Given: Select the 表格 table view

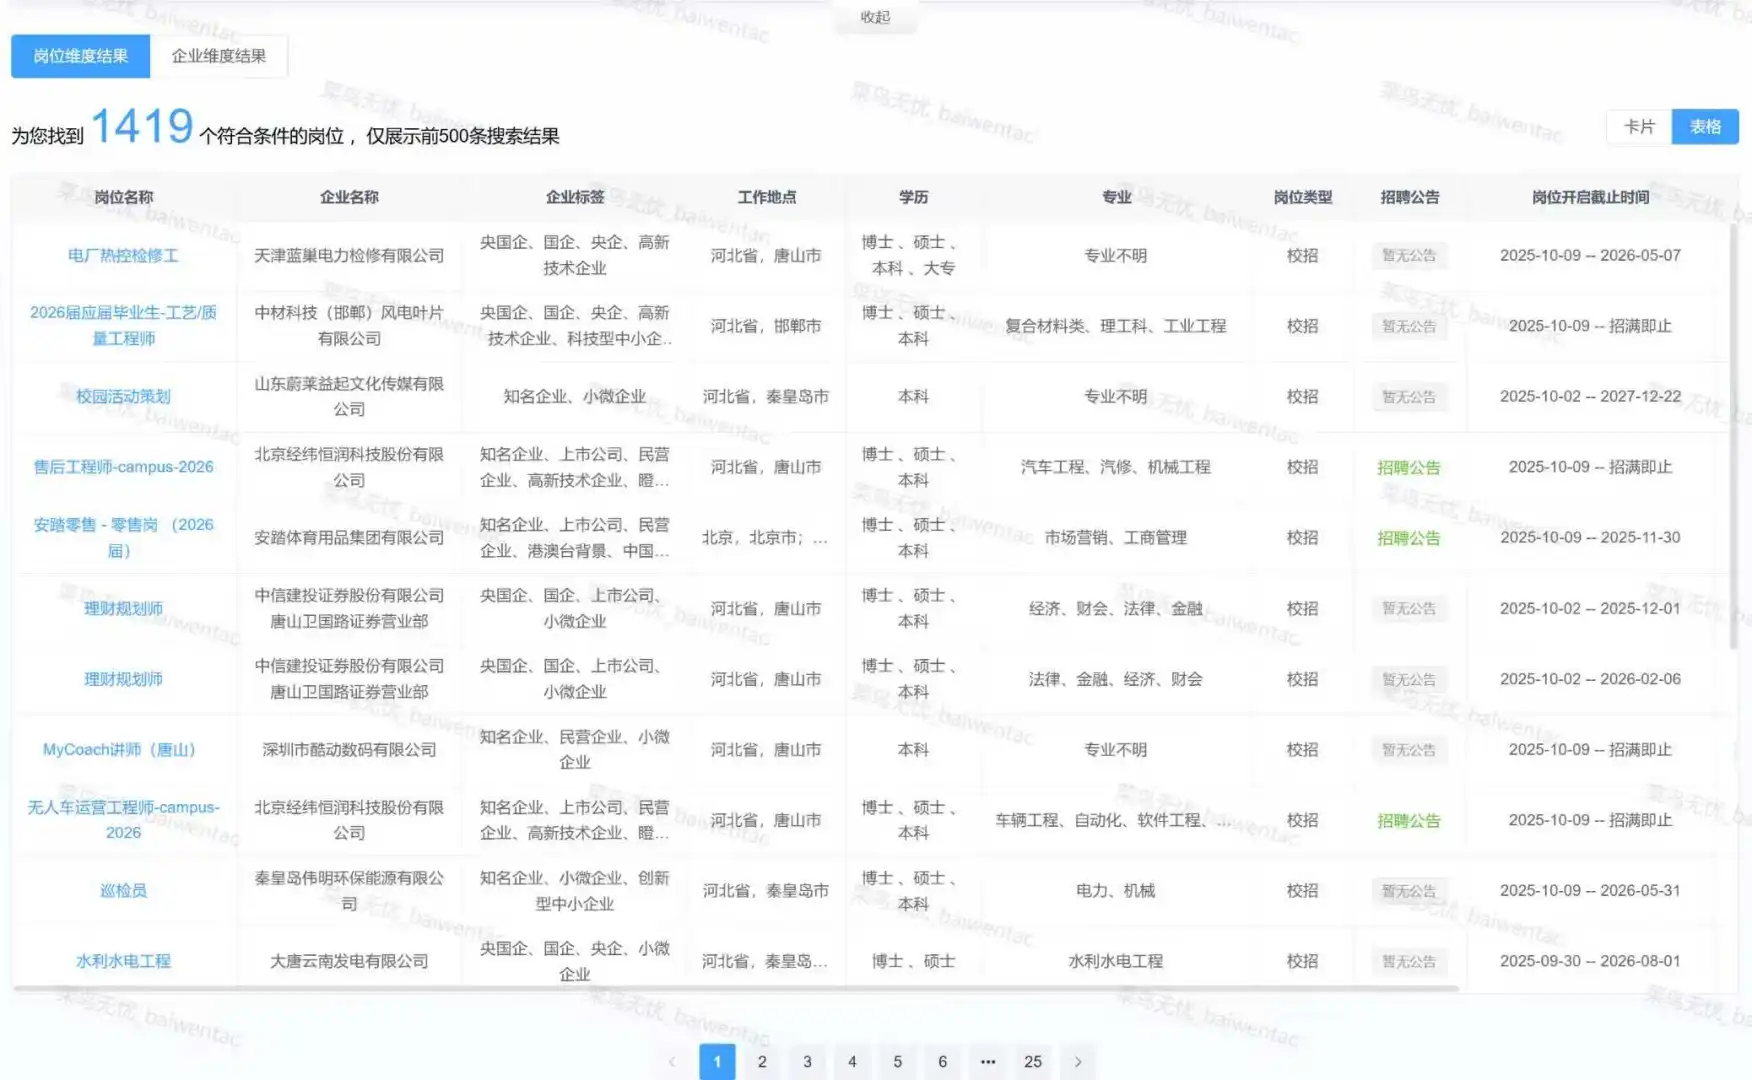Looking at the screenshot, I should point(1704,127).
